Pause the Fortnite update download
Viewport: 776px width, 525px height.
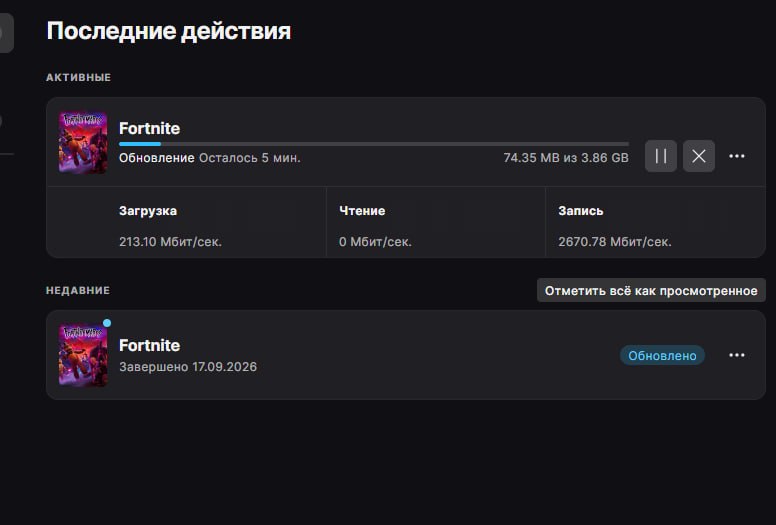pos(661,156)
